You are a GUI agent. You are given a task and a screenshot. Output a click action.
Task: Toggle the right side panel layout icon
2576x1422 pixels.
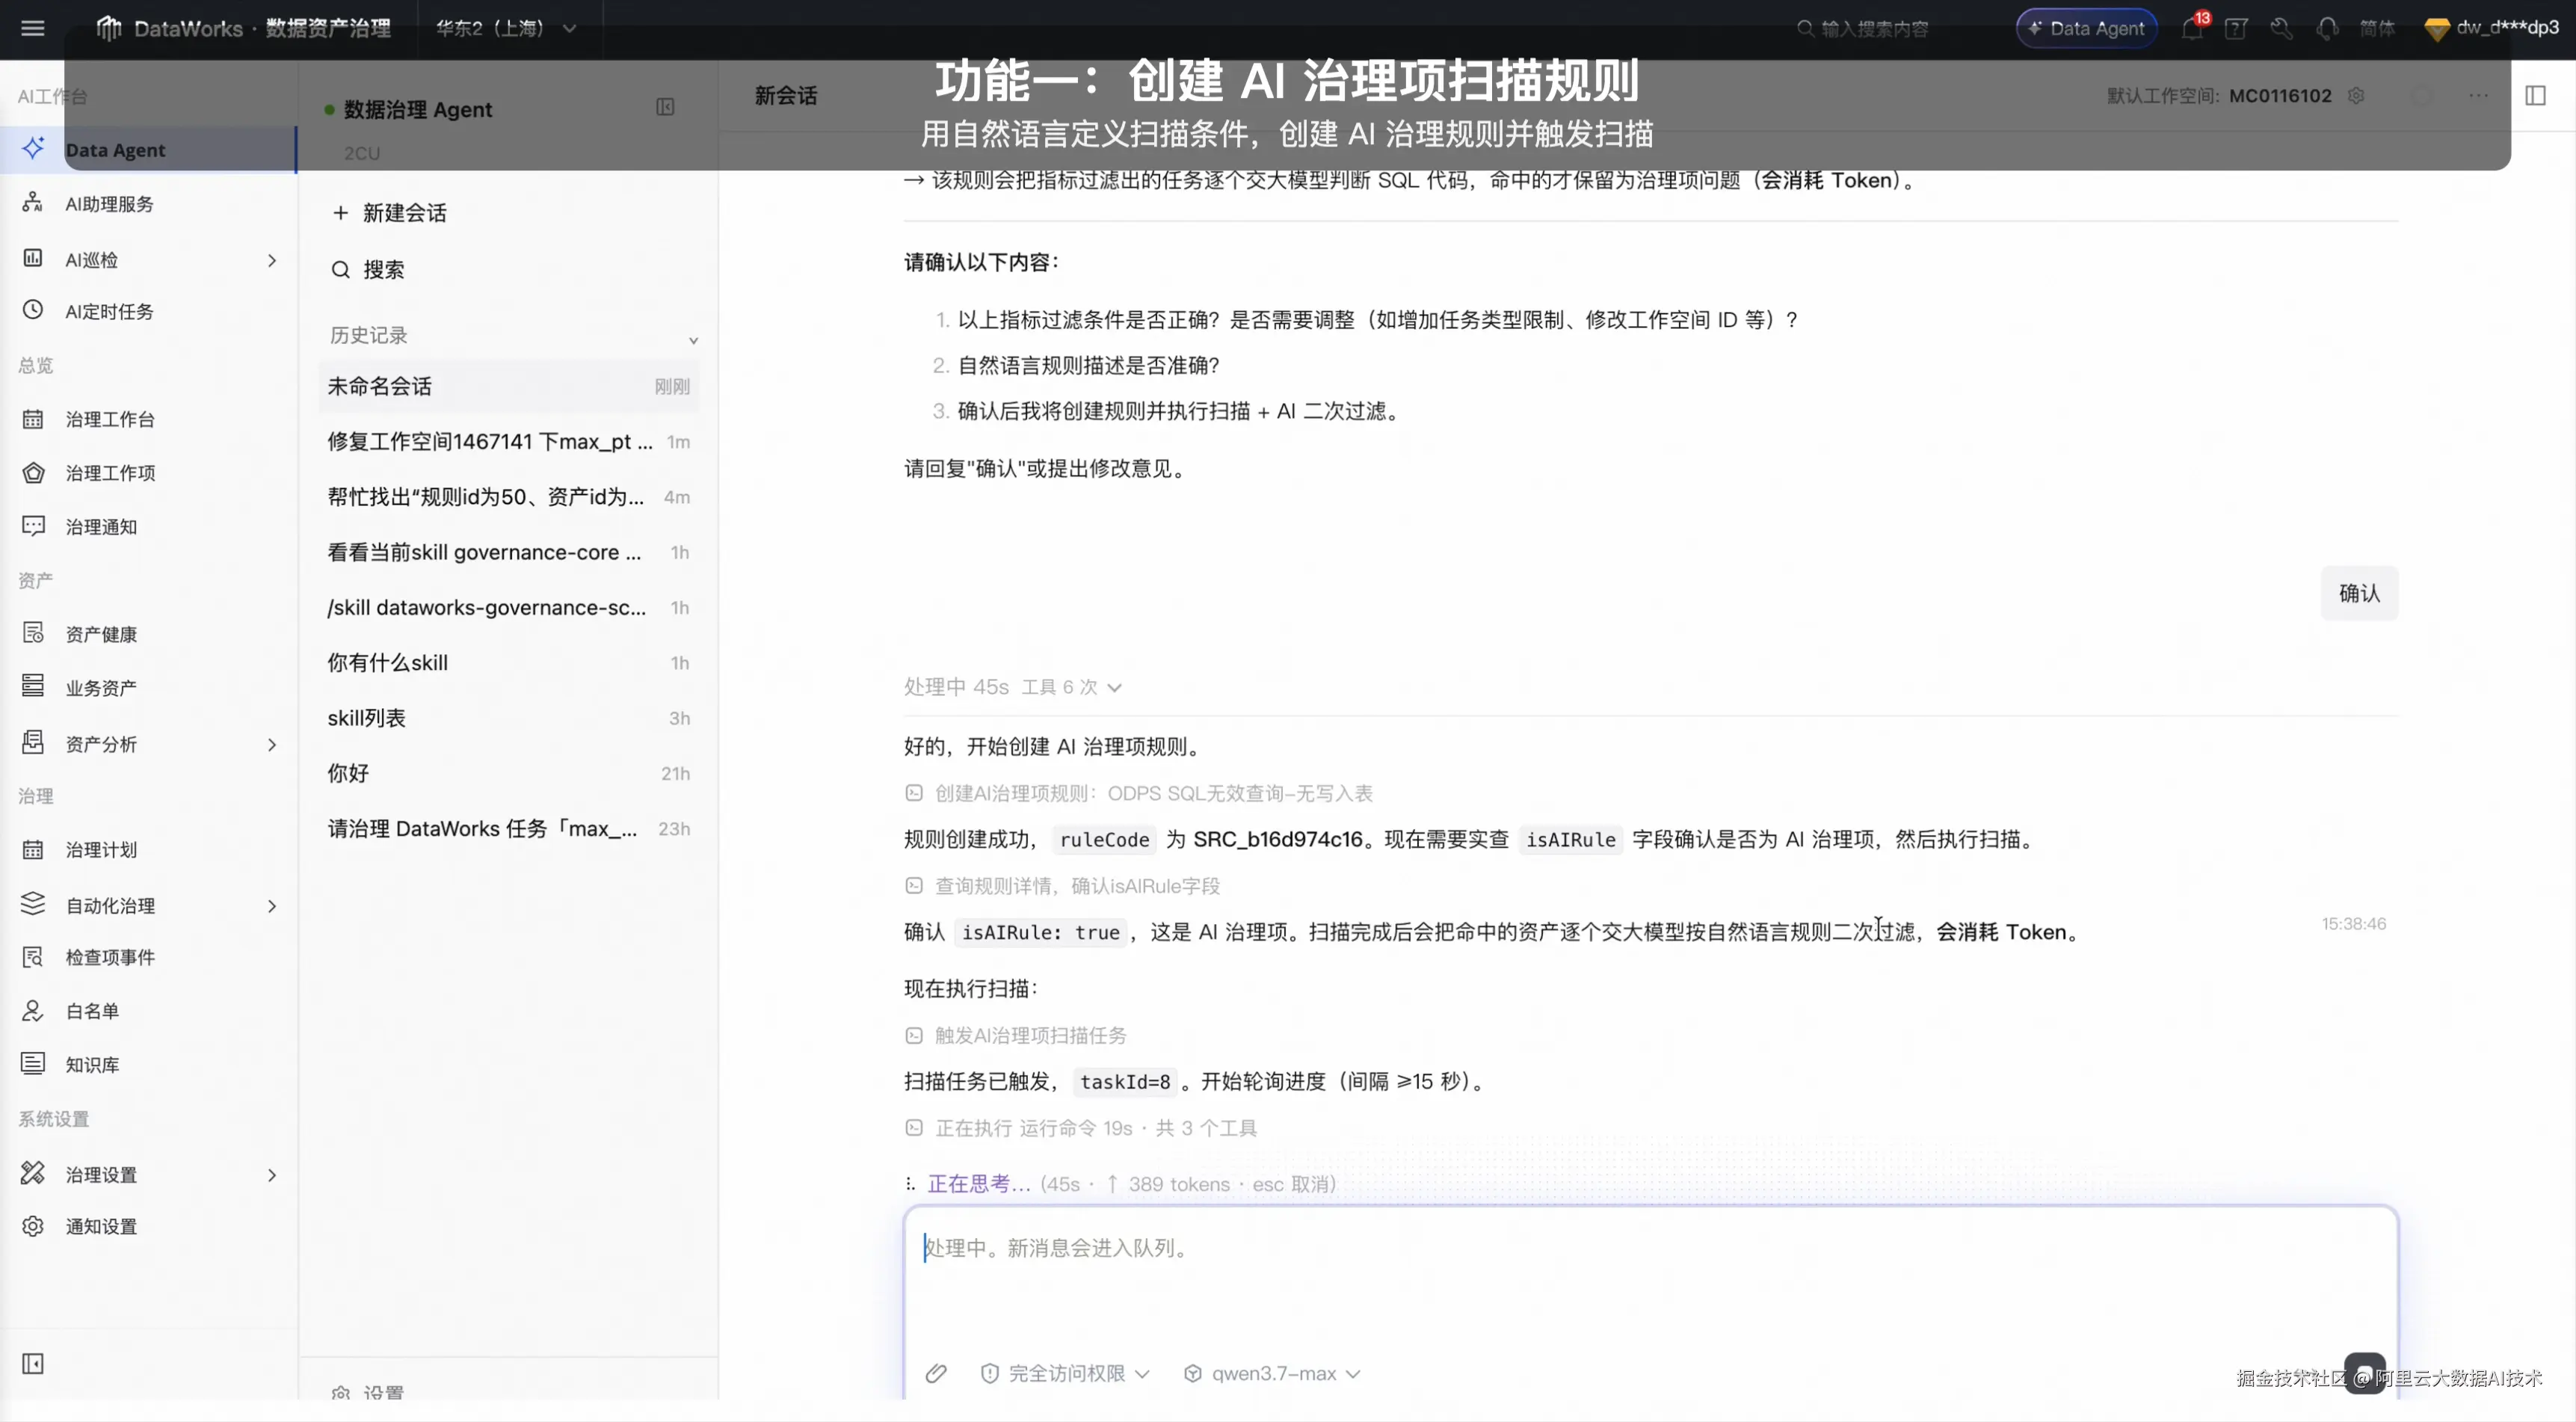[x=2535, y=95]
